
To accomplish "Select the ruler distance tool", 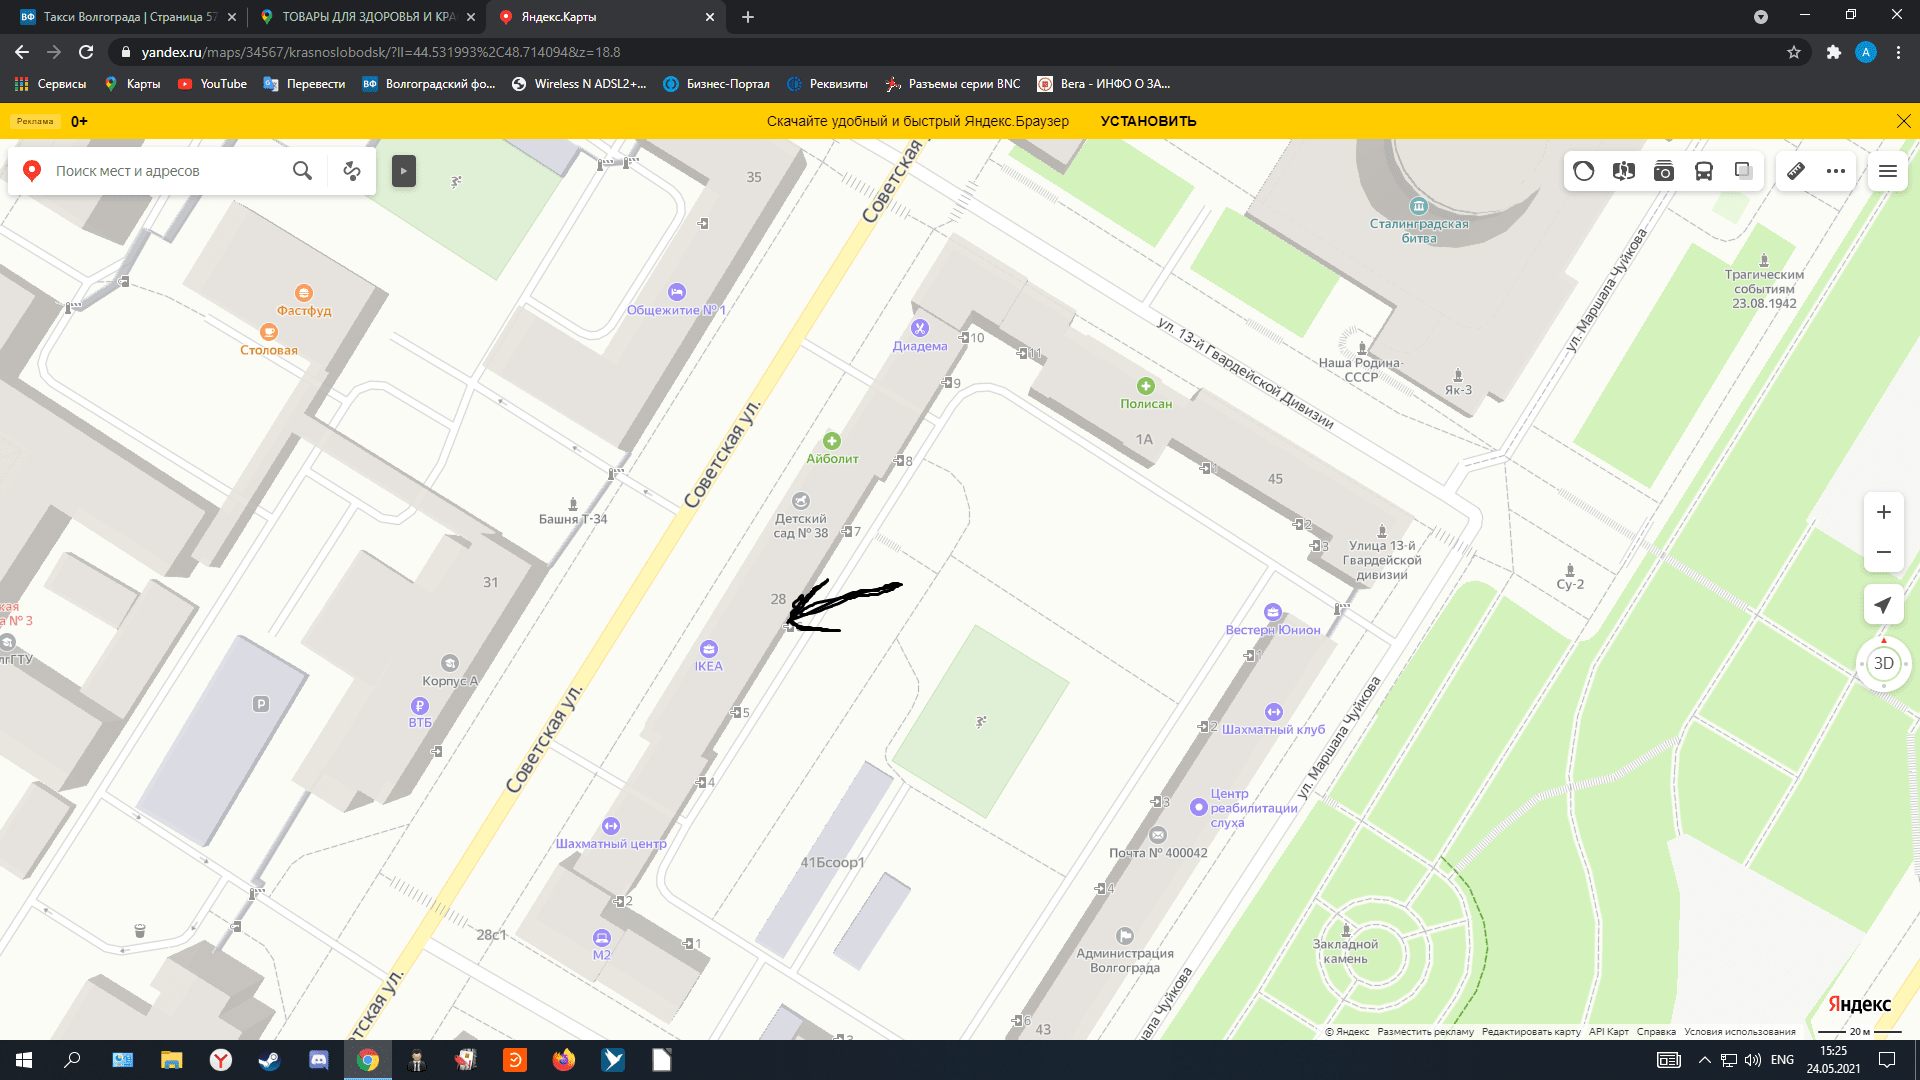I will coord(1796,171).
